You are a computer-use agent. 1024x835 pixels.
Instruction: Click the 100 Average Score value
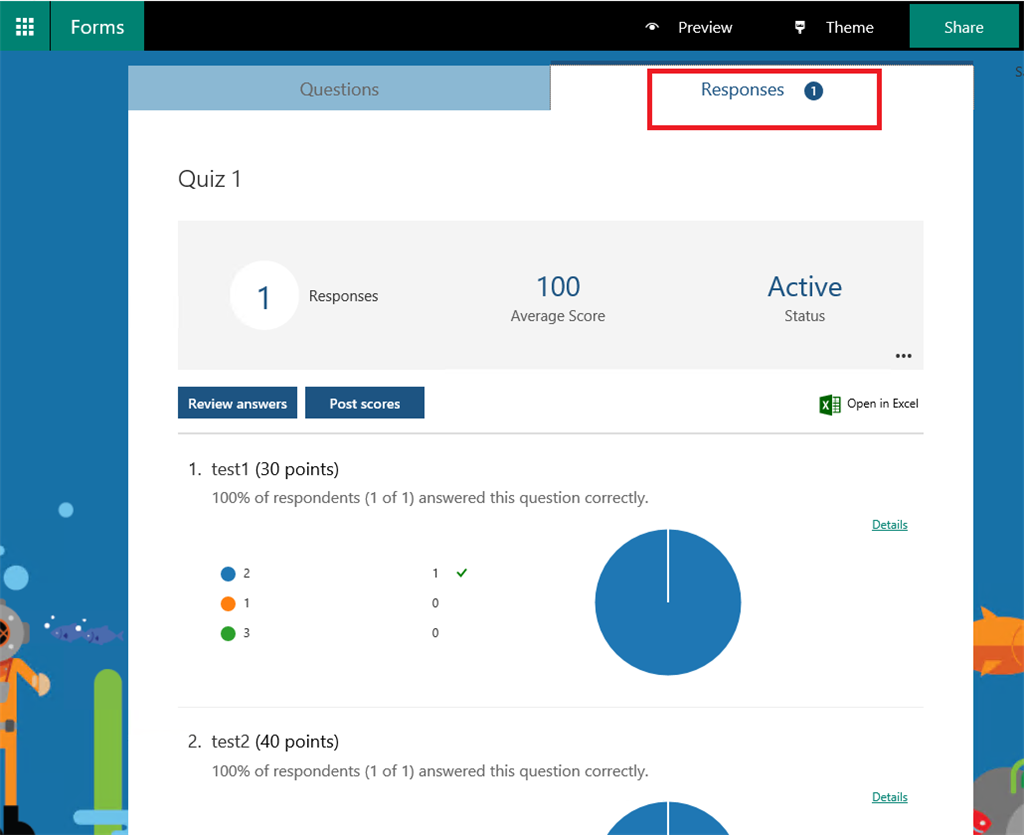point(558,287)
